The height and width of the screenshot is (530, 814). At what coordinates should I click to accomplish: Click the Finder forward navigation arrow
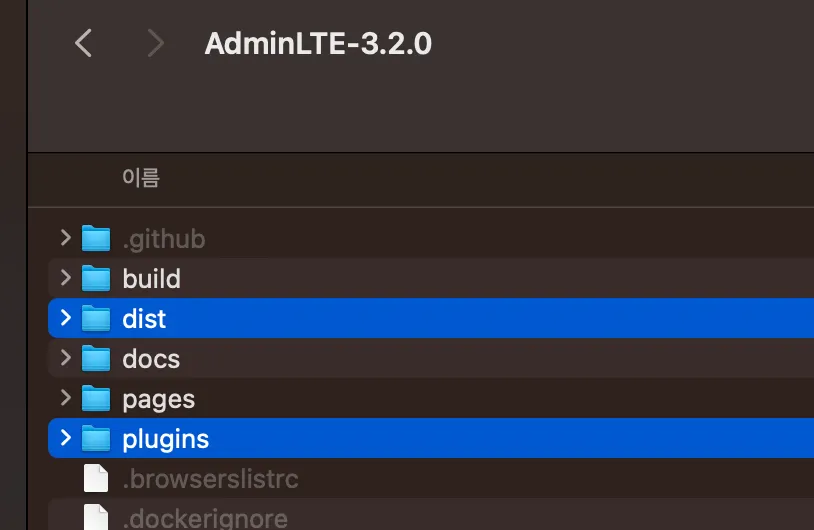(154, 43)
